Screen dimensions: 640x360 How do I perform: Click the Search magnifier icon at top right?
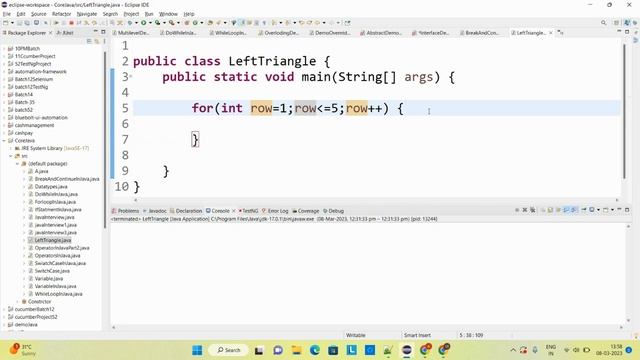click(x=603, y=23)
